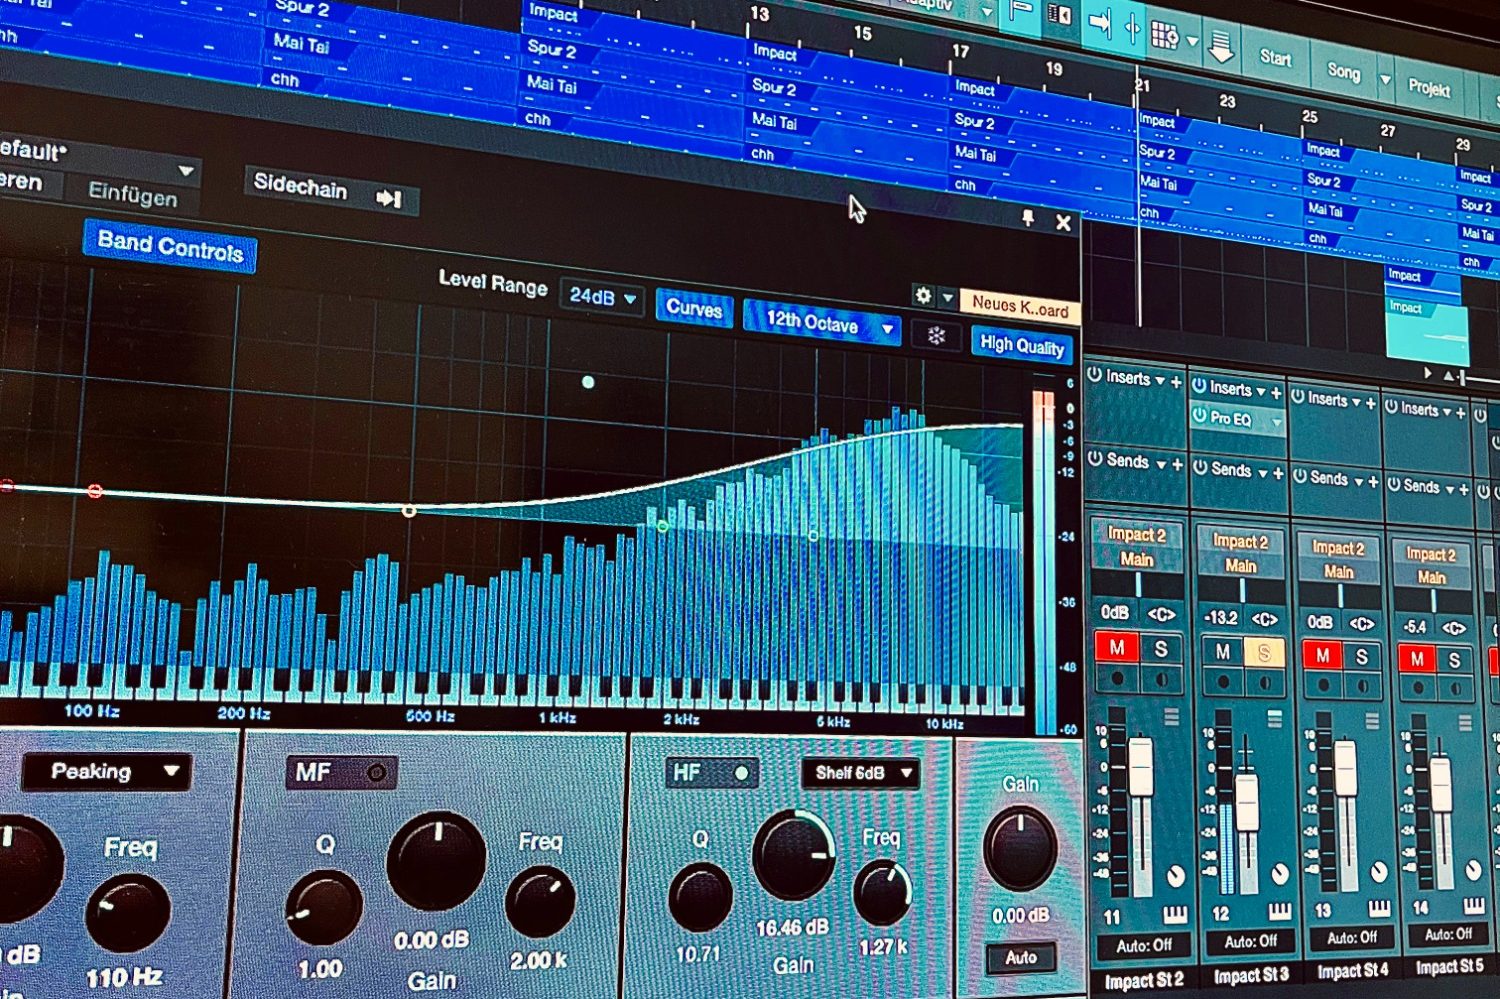Disable the HF band power toggle

pos(741,773)
